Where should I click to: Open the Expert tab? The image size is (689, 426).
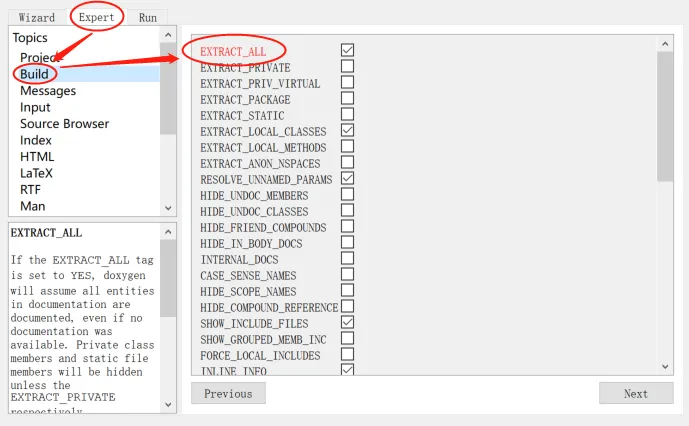click(x=96, y=17)
